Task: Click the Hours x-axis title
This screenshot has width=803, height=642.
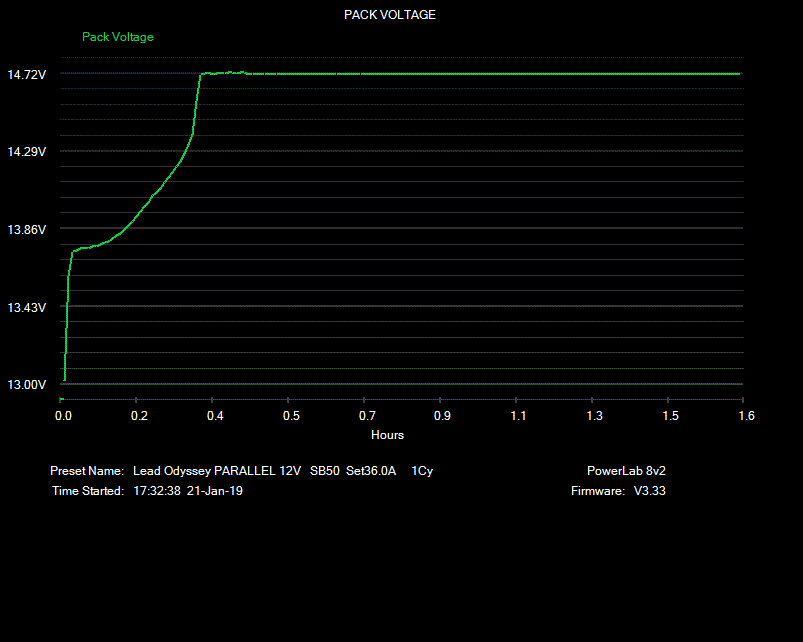Action: 387,435
